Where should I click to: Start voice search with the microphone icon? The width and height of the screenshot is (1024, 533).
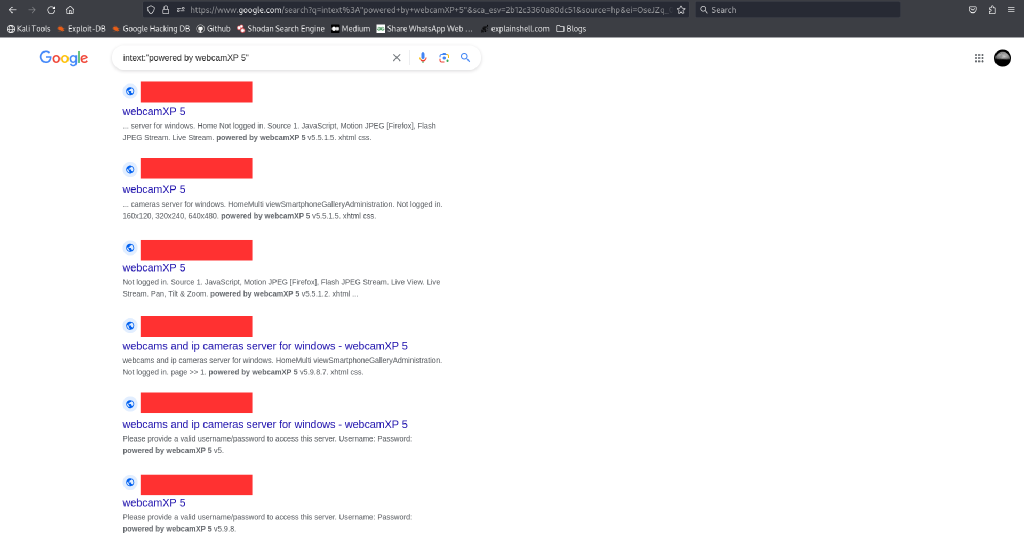click(422, 58)
